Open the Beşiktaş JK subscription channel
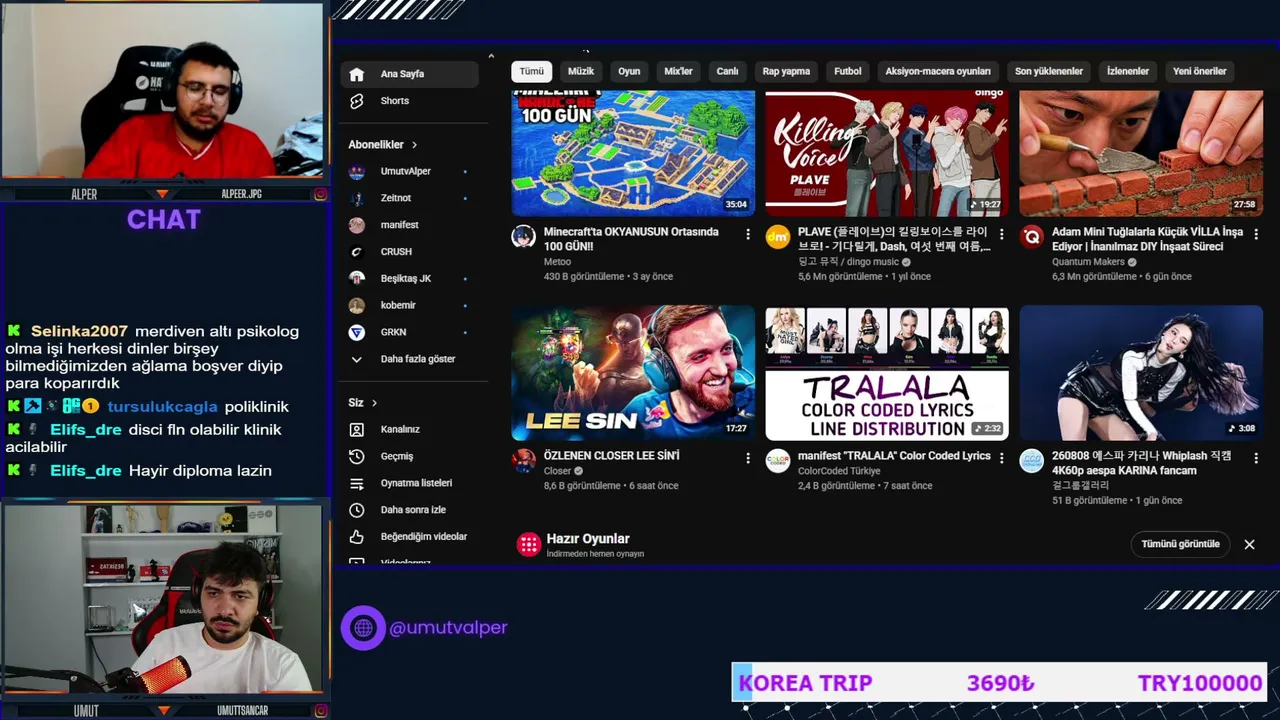This screenshot has height=720, width=1280. pos(410,278)
